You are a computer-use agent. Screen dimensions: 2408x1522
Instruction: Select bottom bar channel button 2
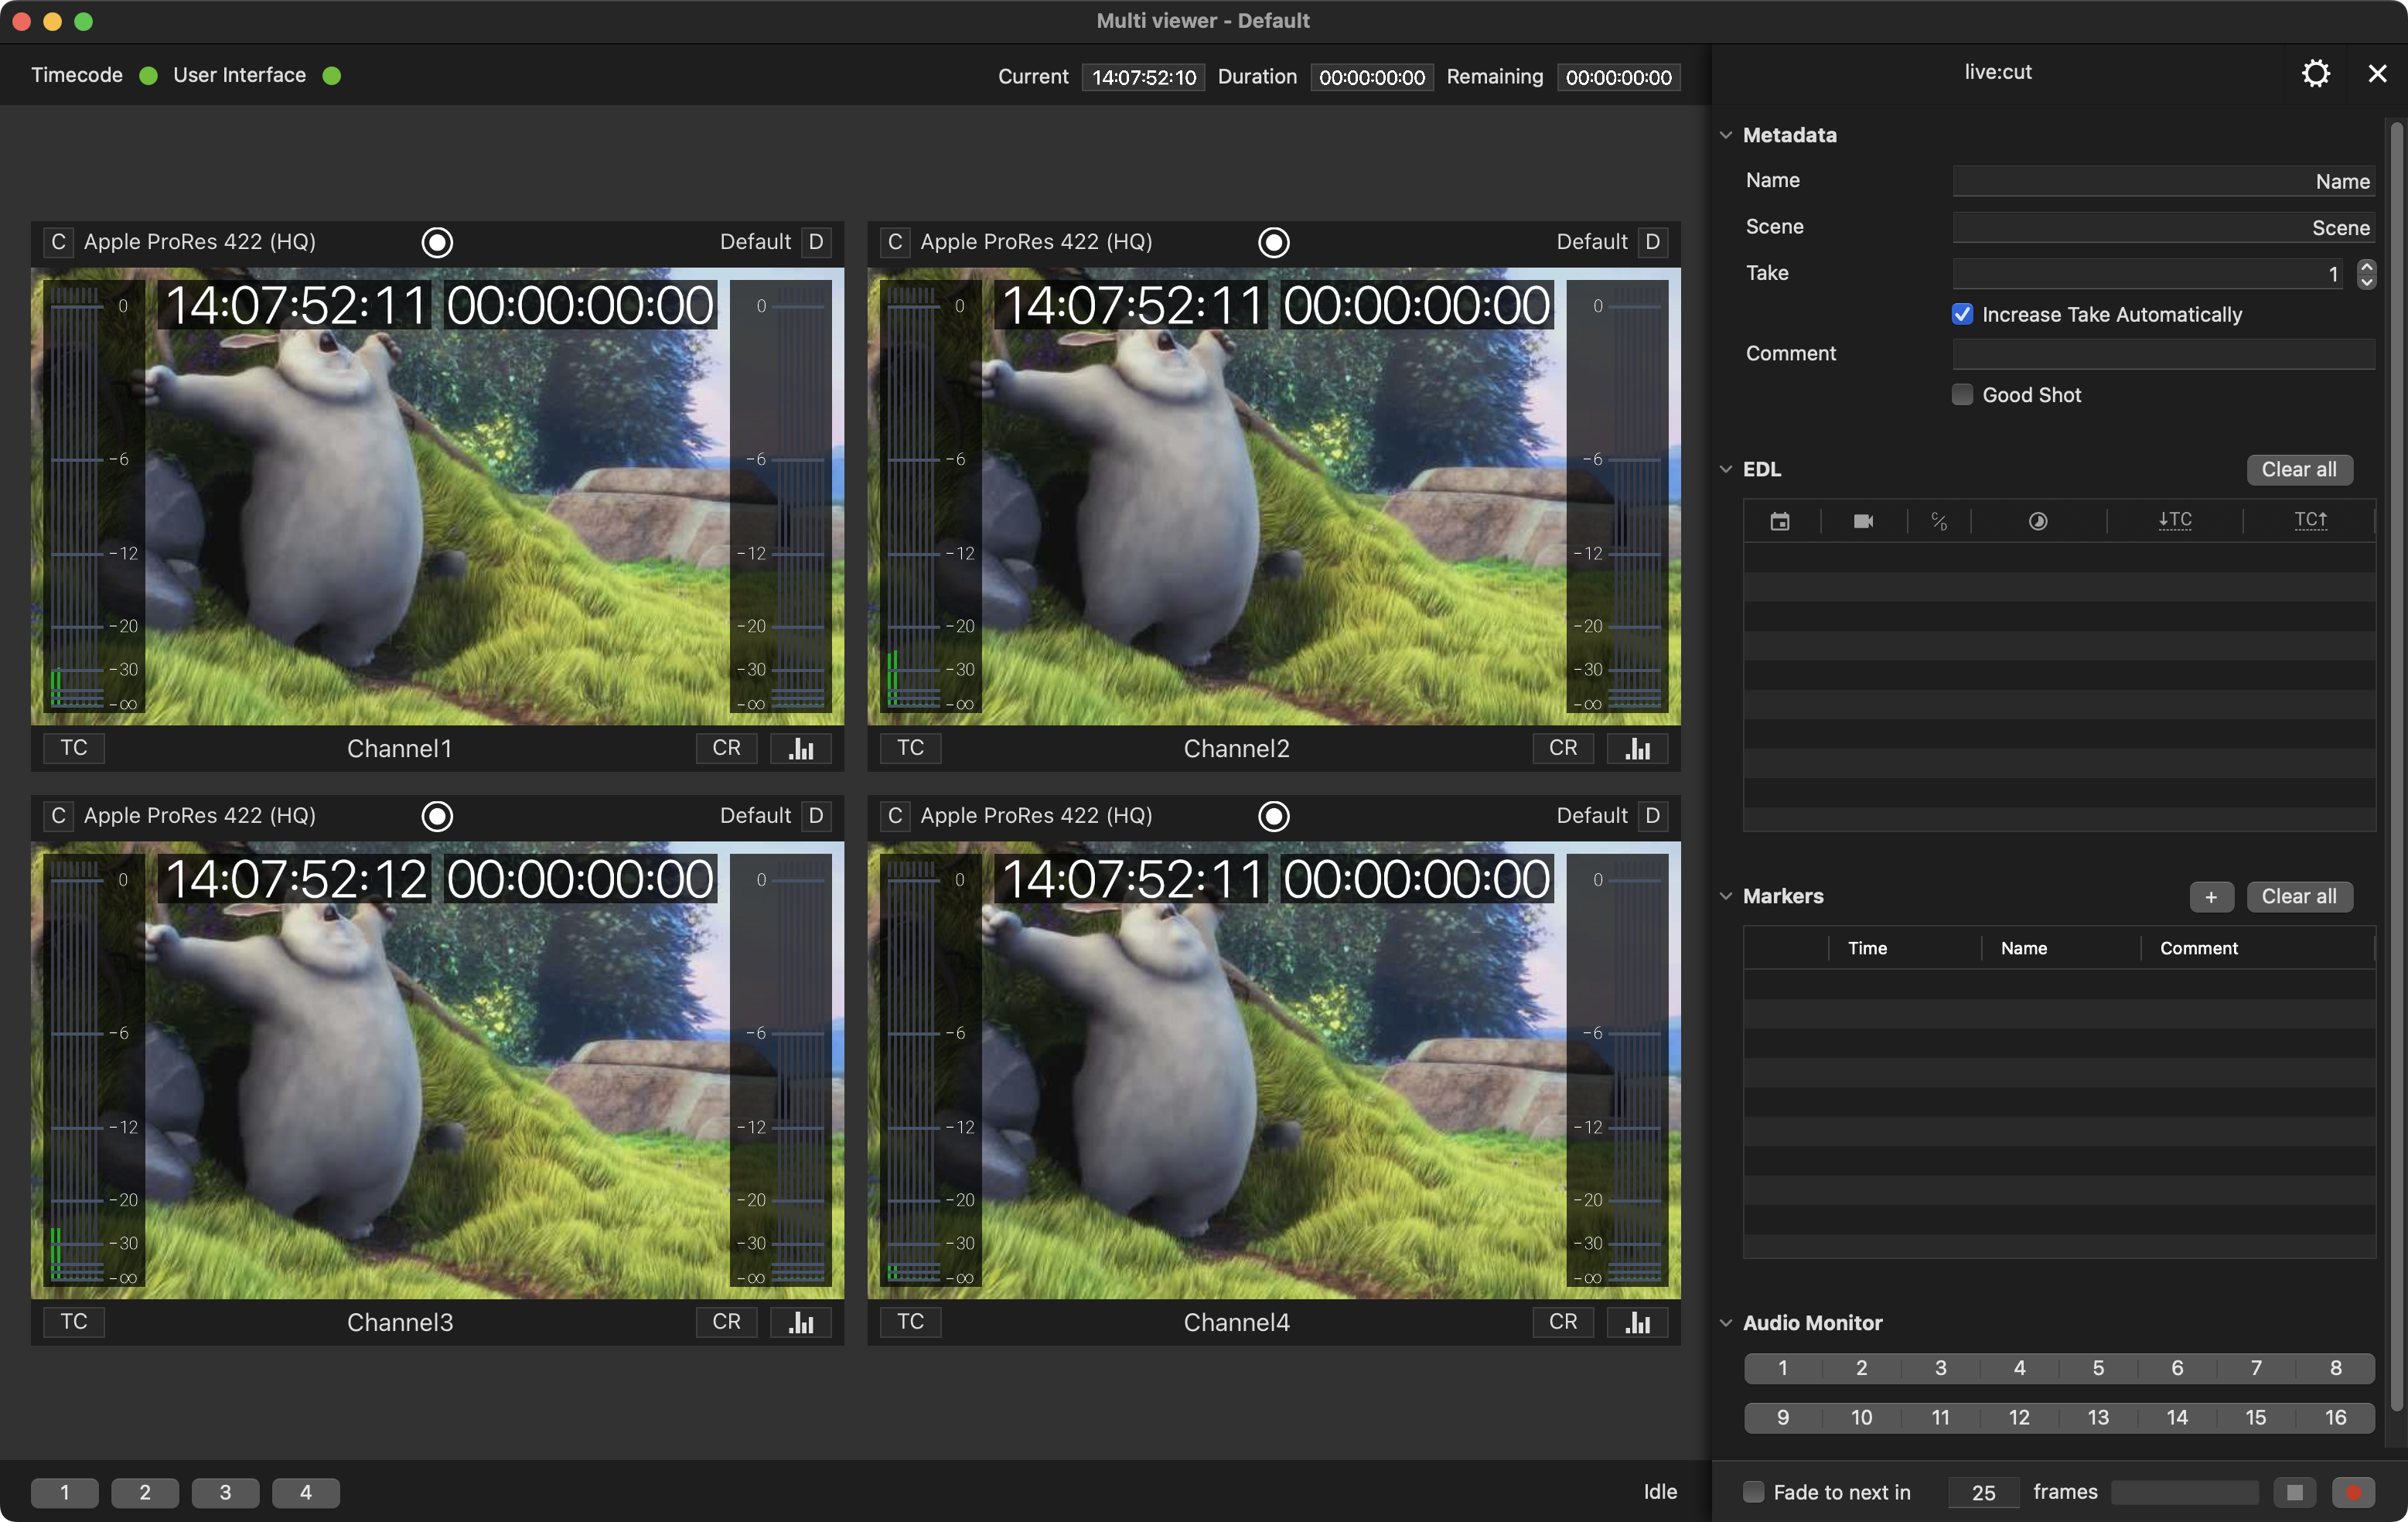click(x=145, y=1492)
